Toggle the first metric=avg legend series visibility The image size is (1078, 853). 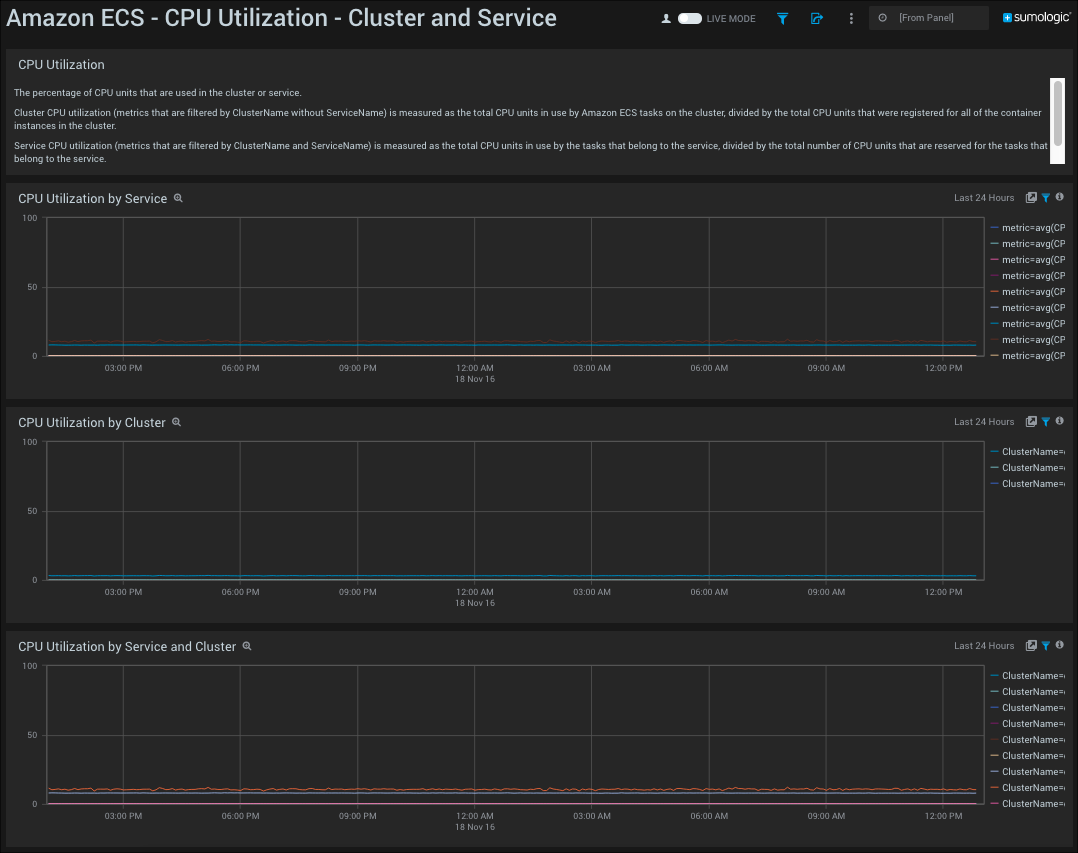click(x=1030, y=228)
